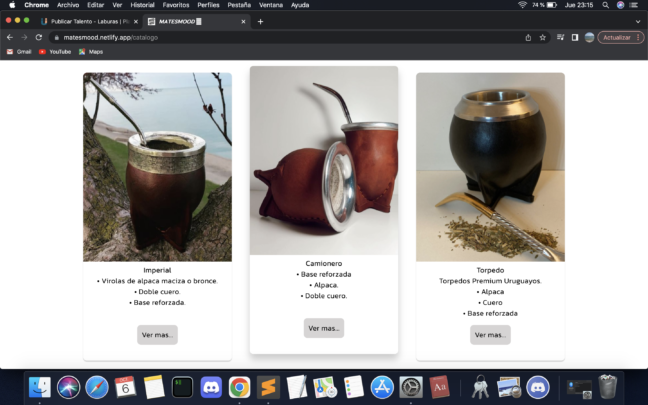This screenshot has width=648, height=405.
Task: Open App Store from the dock
Action: [382, 387]
